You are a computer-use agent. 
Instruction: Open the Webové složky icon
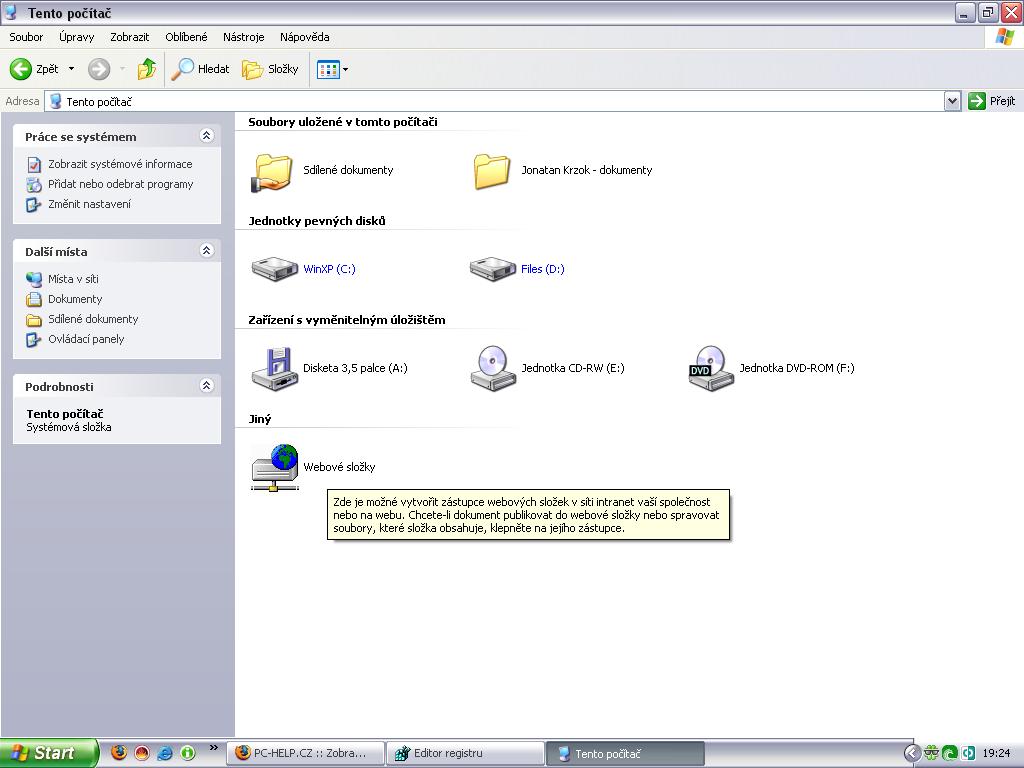[x=274, y=467]
